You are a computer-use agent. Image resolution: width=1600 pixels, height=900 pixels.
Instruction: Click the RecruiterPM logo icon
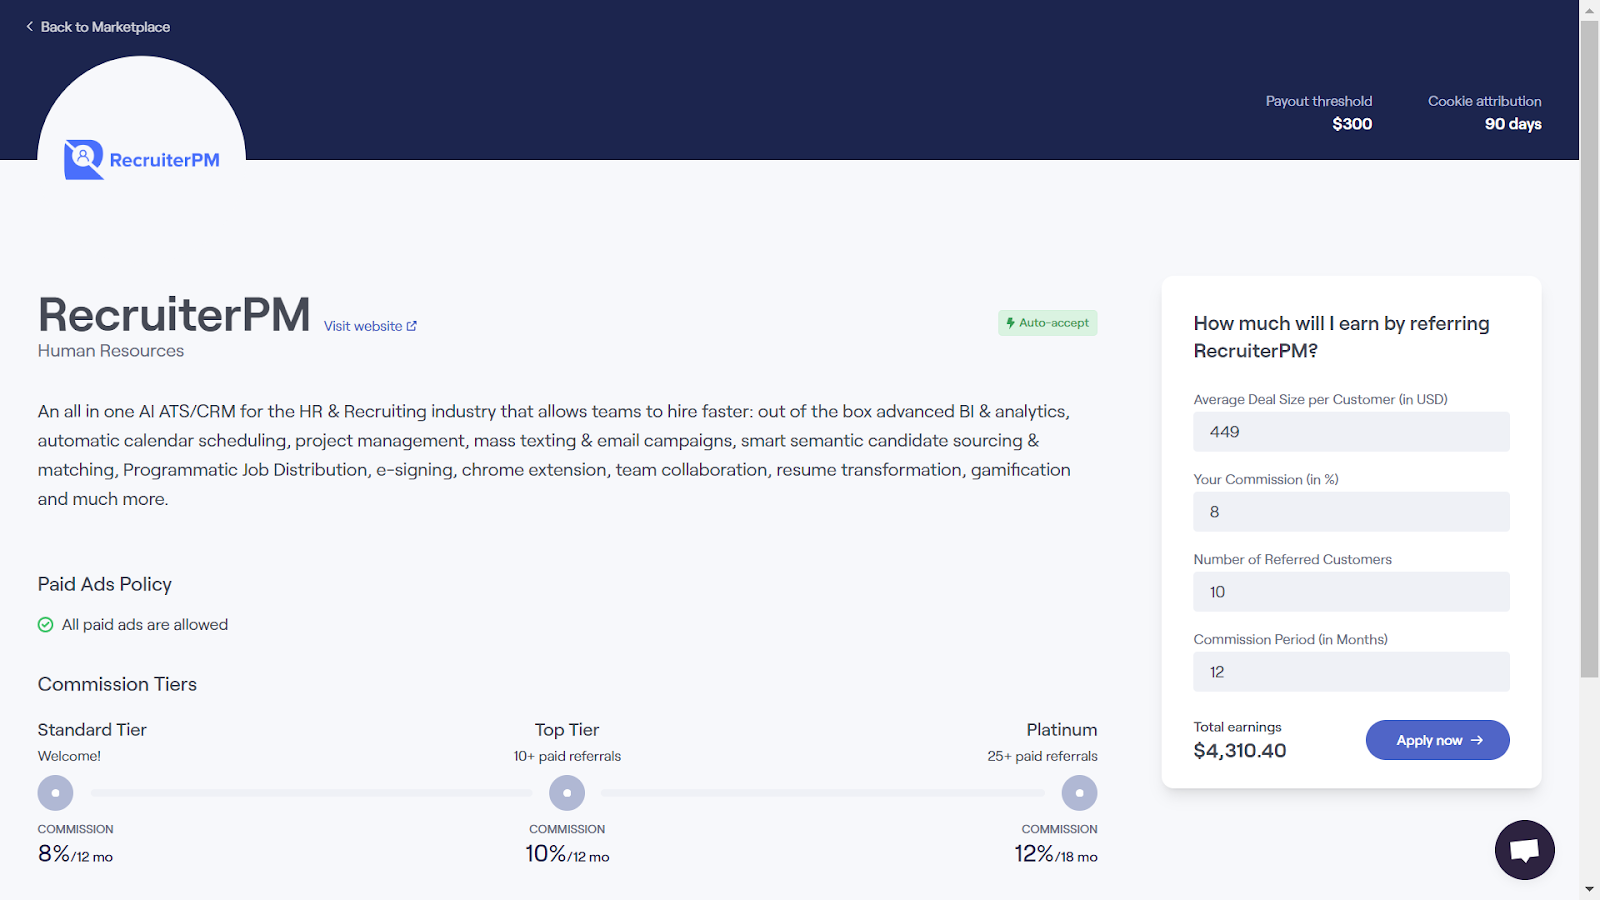pos(84,158)
